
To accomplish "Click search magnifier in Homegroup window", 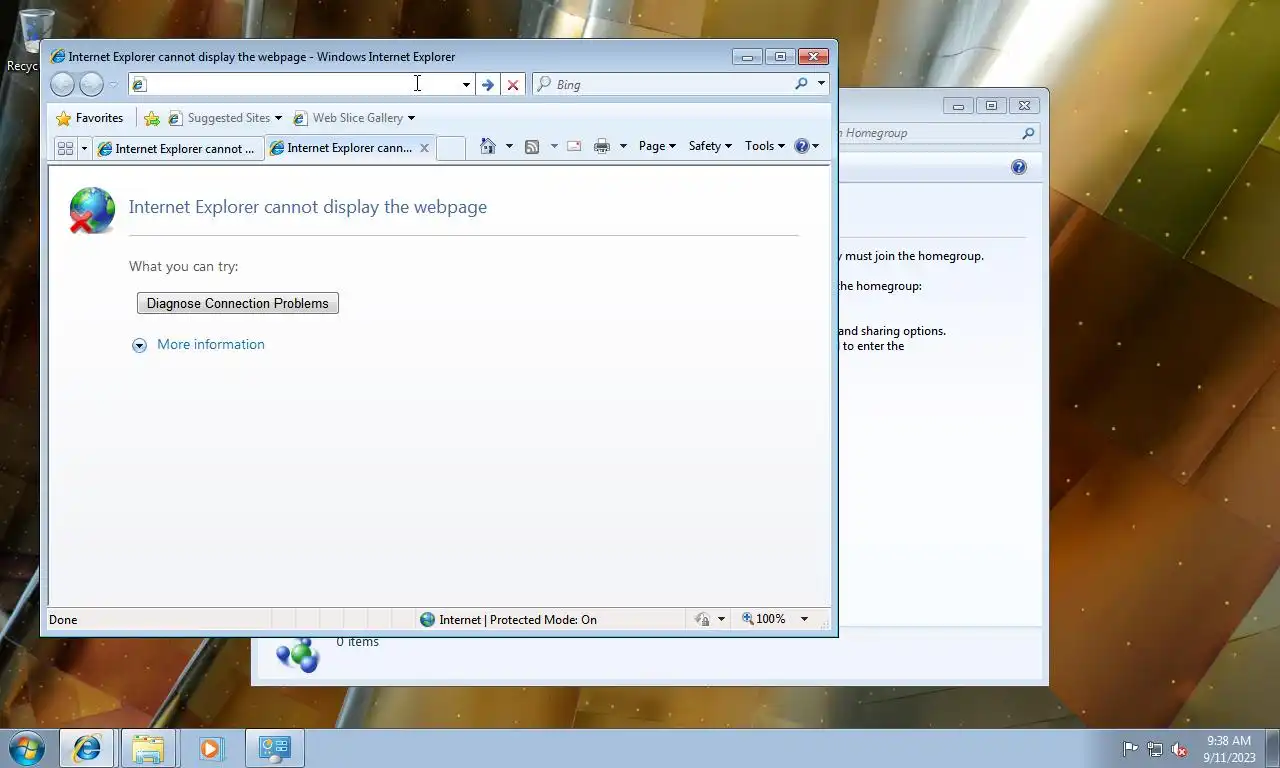I will pos(1028,133).
